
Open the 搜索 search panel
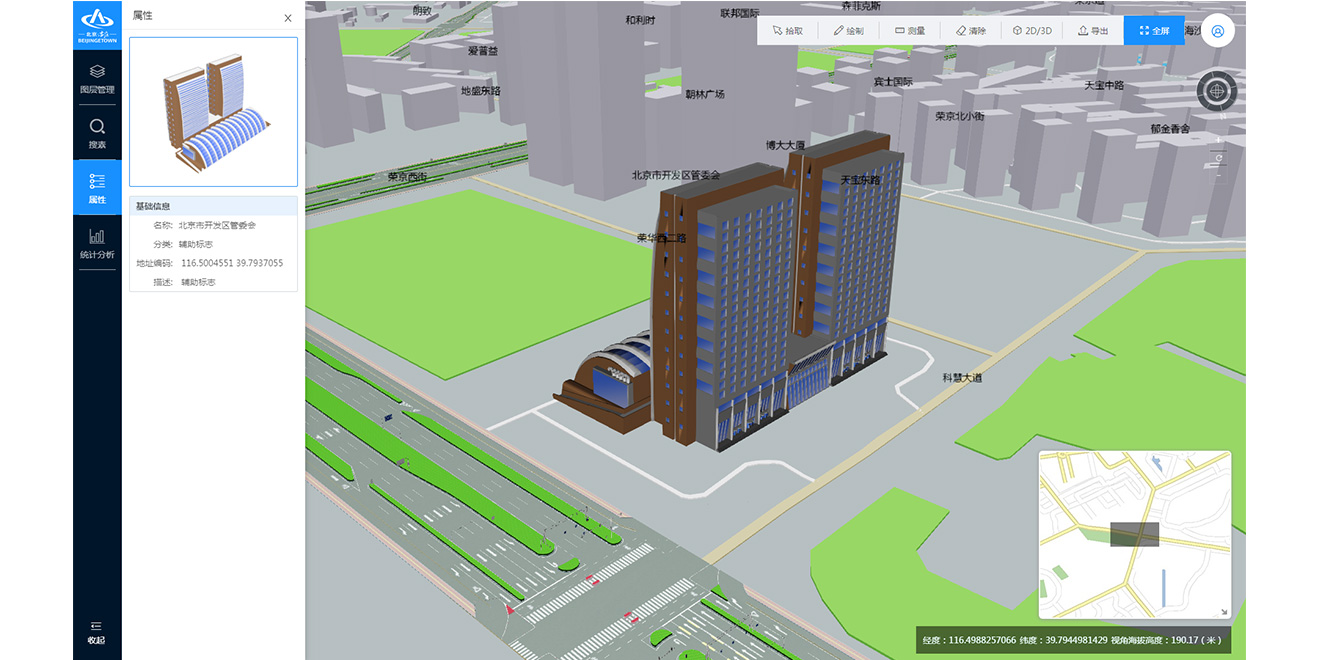pos(97,134)
